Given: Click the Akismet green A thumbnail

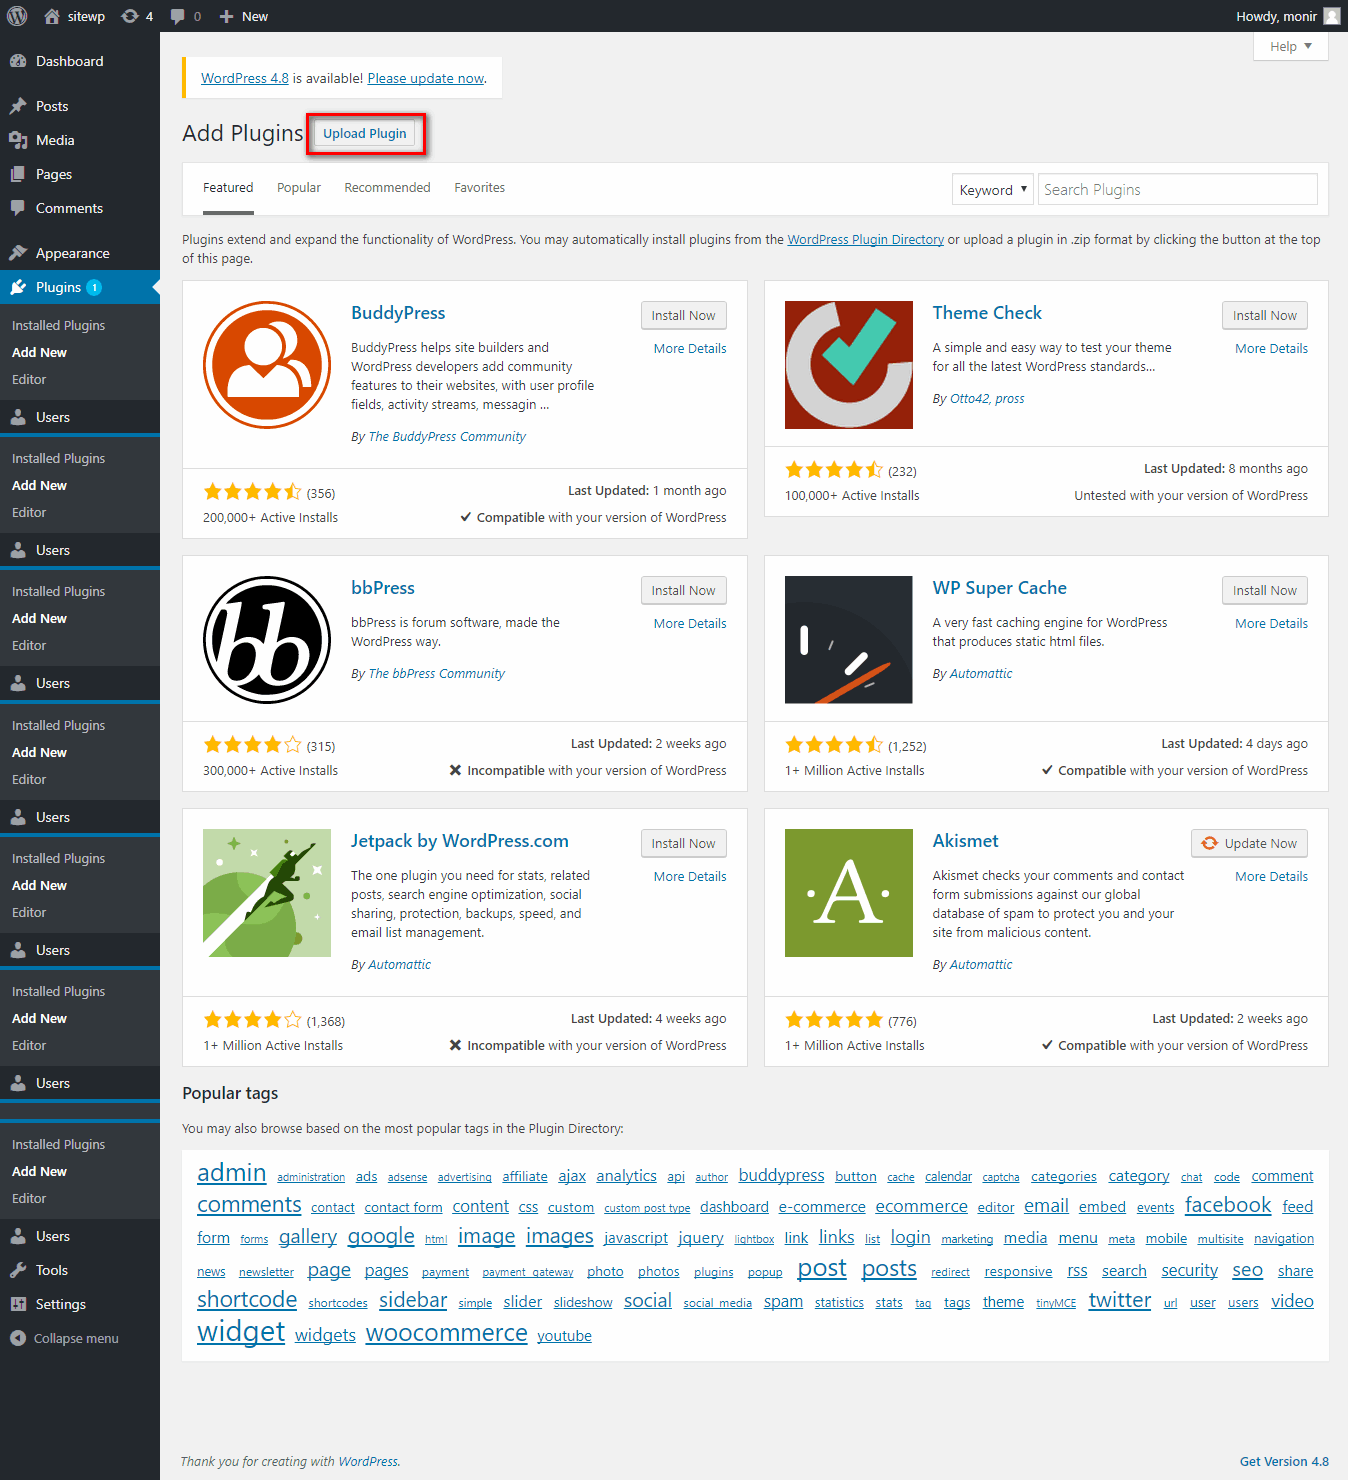Looking at the screenshot, I should (849, 893).
